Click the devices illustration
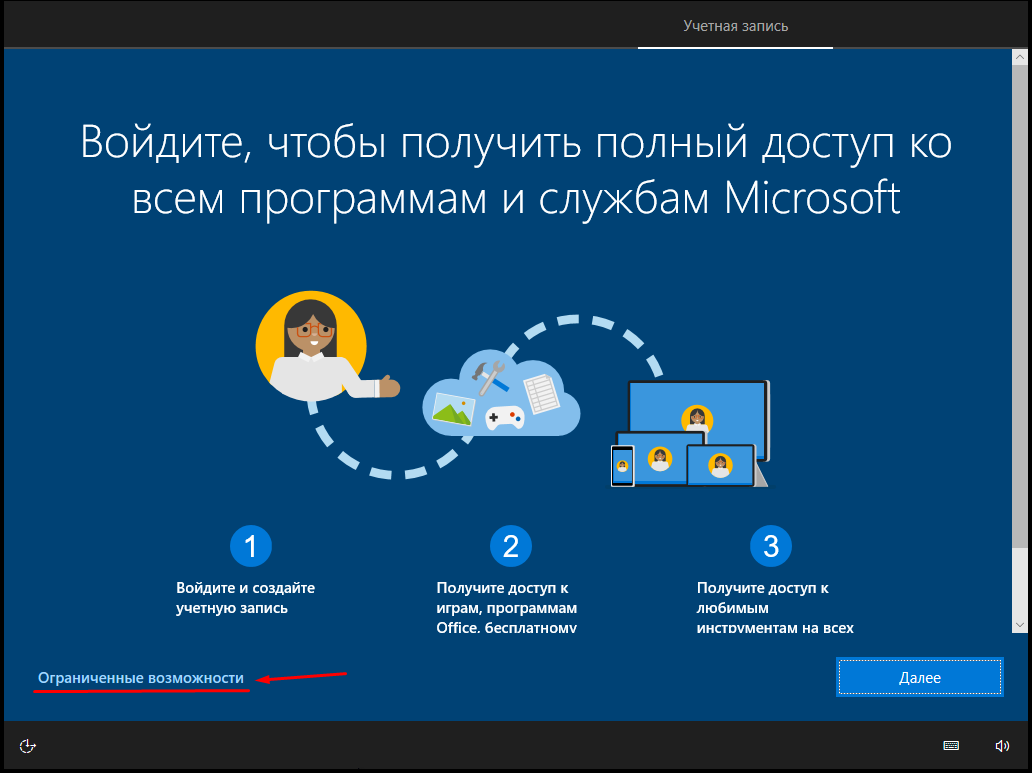 pos(690,433)
